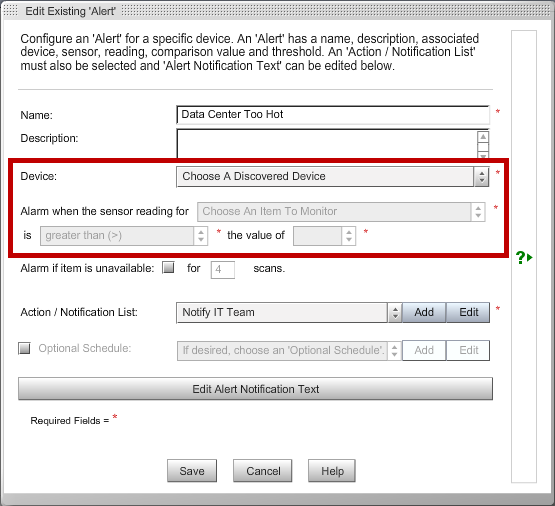This screenshot has height=506, width=555.
Task: Open the green question mark help icon
Action: (523, 258)
